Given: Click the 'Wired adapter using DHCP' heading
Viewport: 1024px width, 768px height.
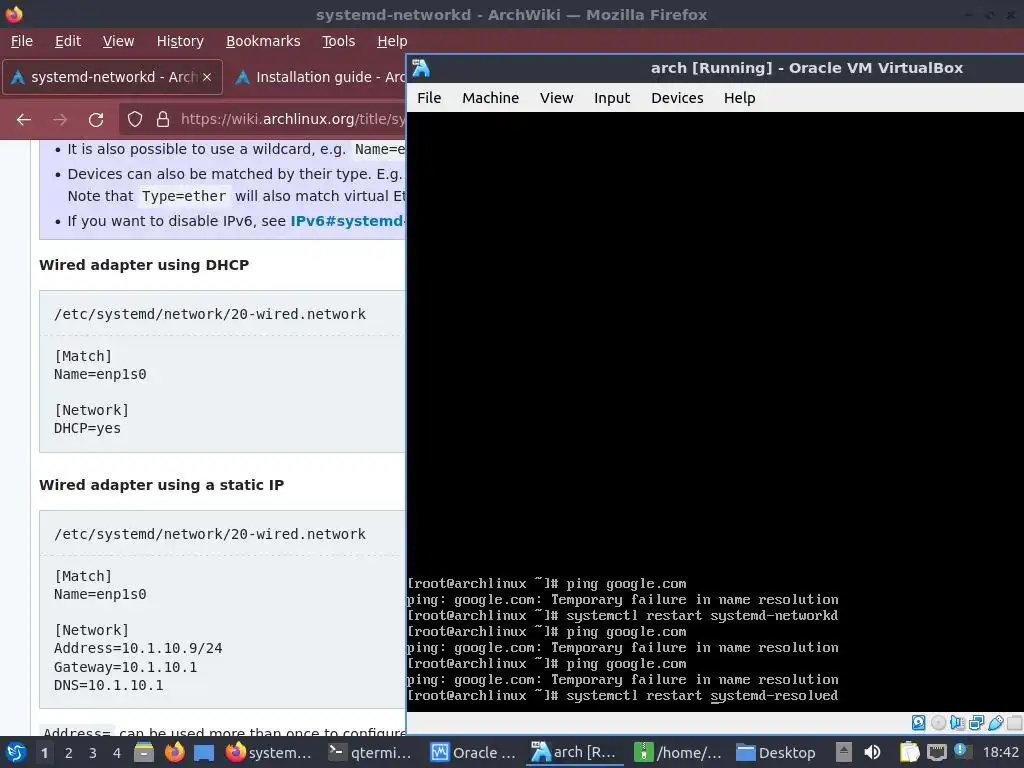Looking at the screenshot, I should (144, 265).
